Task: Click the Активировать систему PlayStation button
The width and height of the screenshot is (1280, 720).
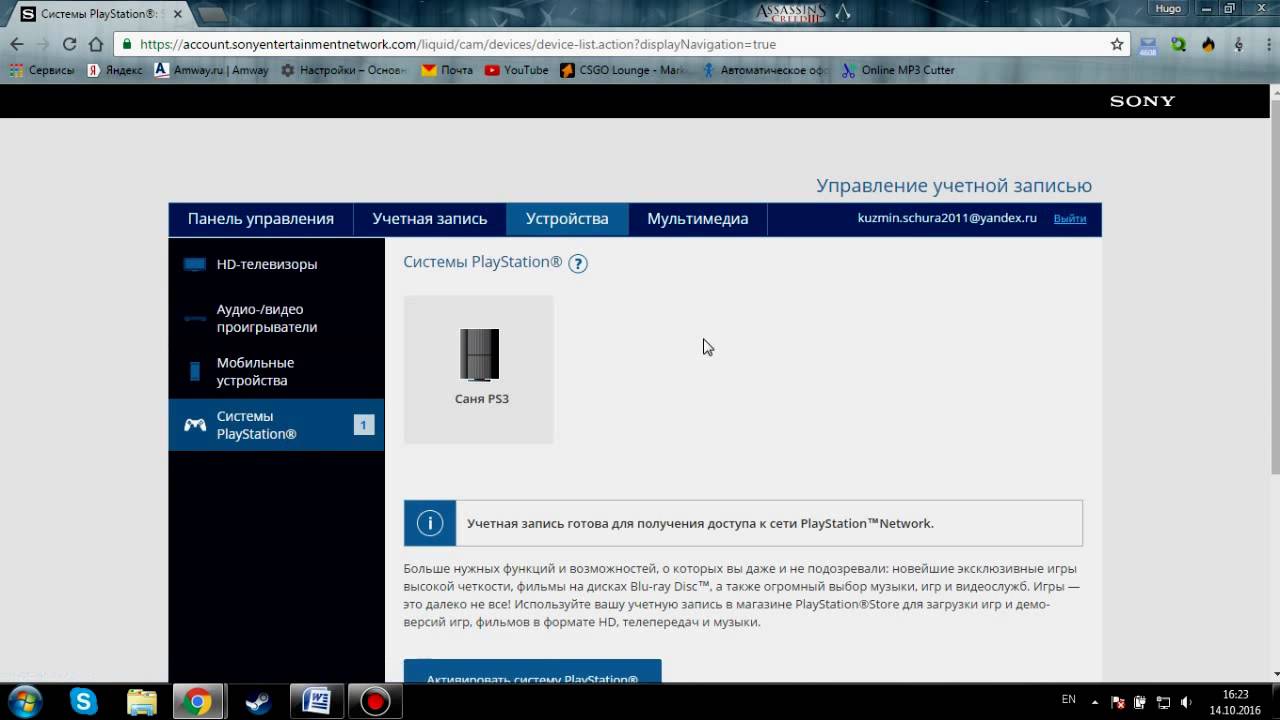Action: [532, 672]
